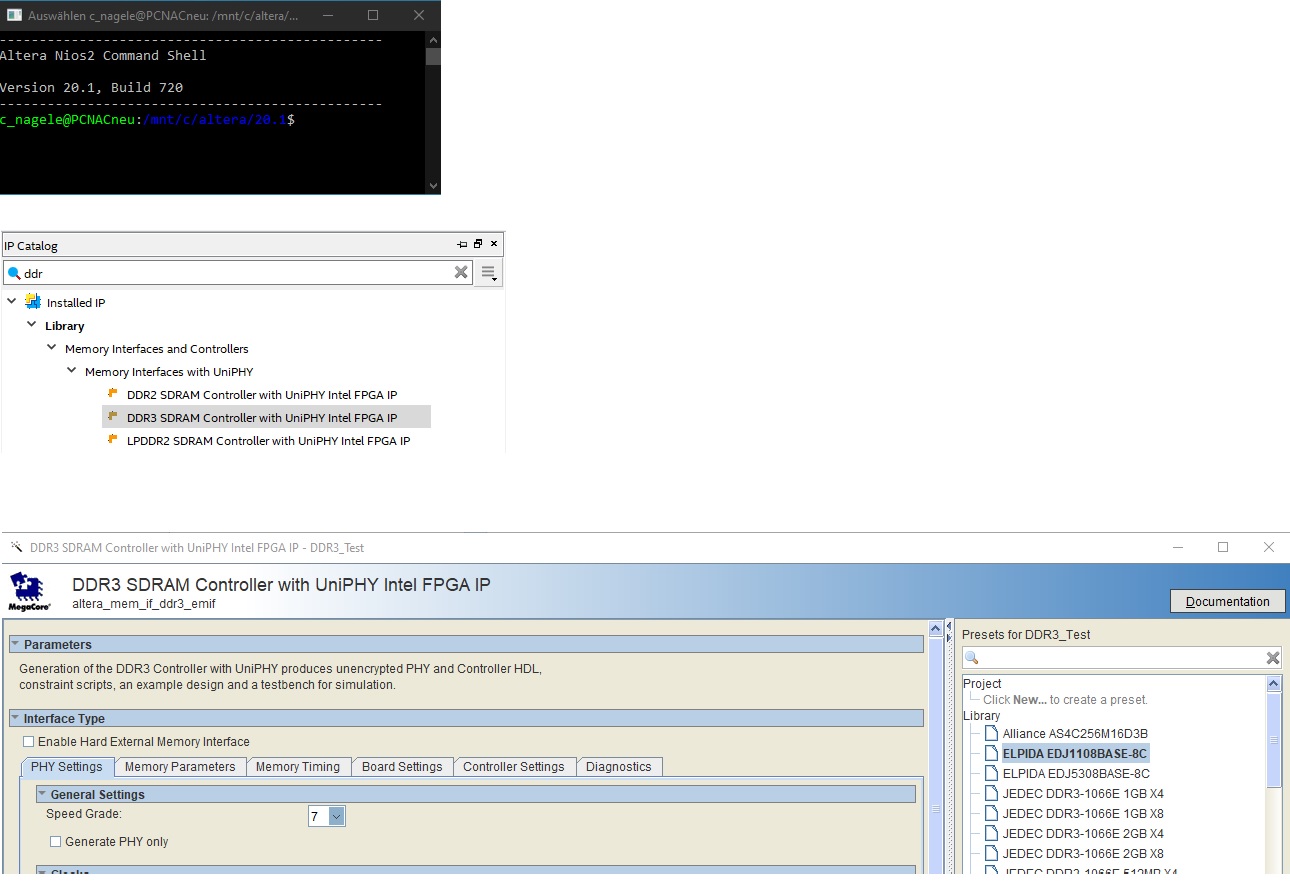Image resolution: width=1290 pixels, height=893 pixels.
Task: Click the Installed IP label
Action: (76, 303)
